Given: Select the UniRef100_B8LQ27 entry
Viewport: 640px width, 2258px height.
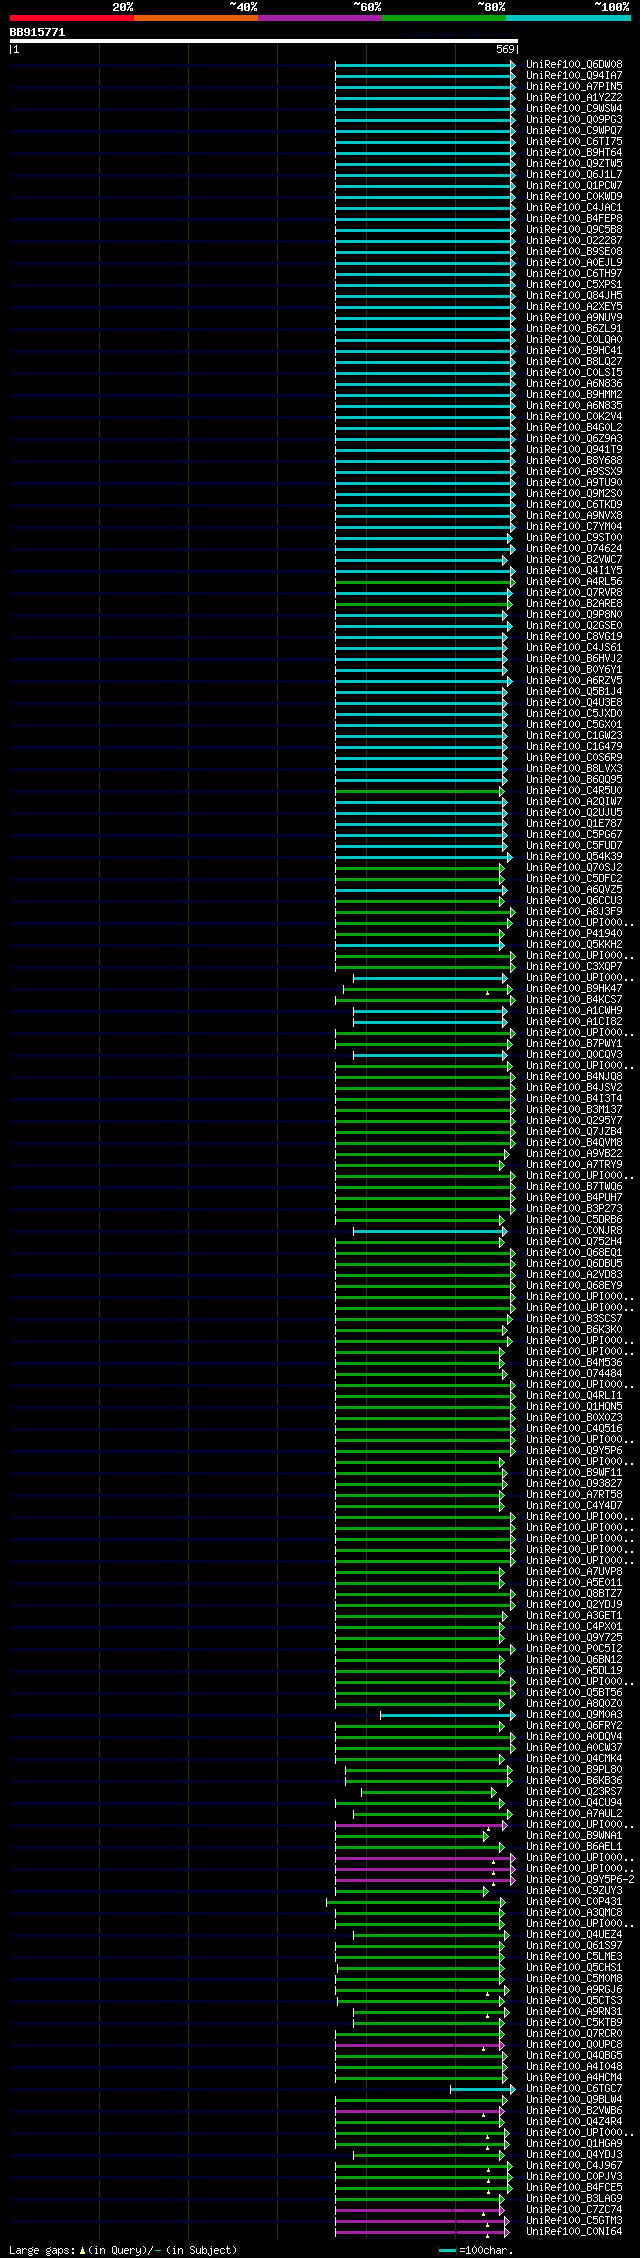Looking at the screenshot, I should (574, 361).
